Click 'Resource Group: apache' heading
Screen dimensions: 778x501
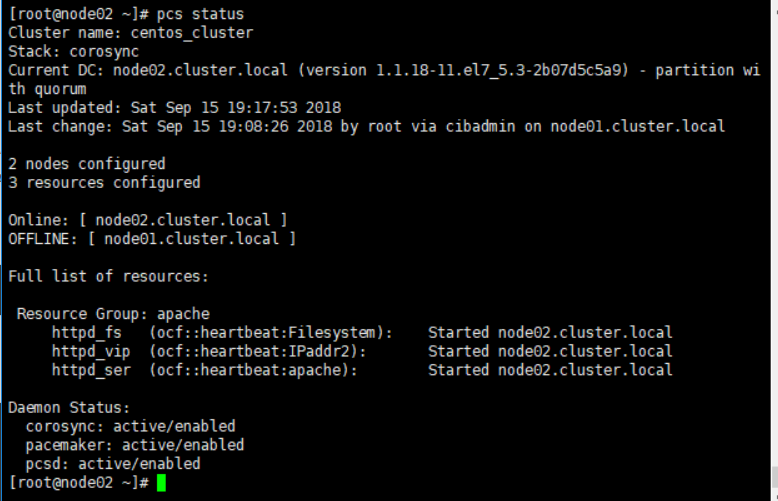[113, 314]
